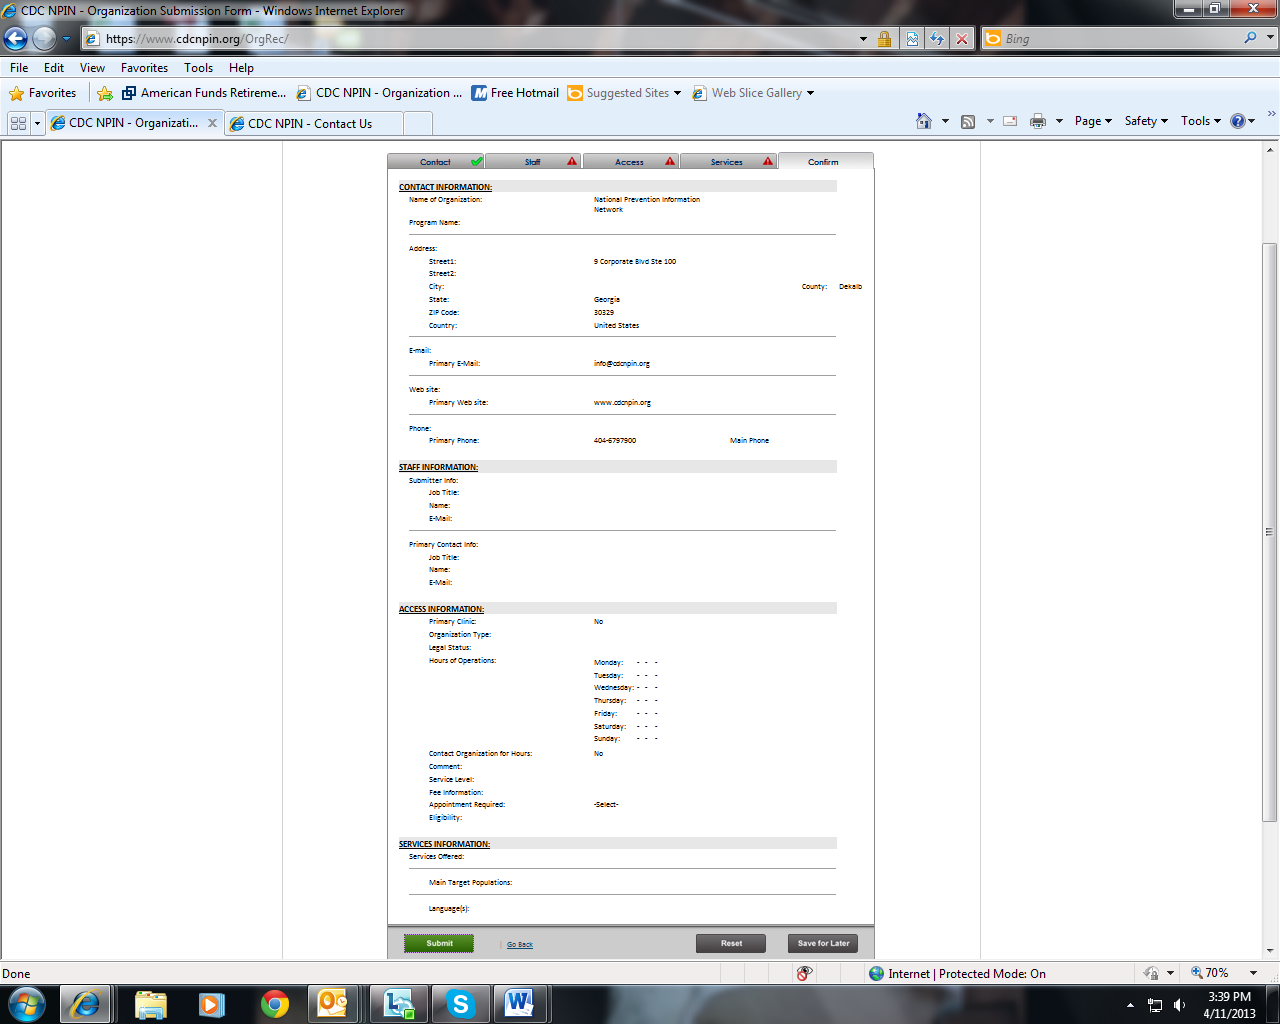Click the browser Forward arrow button
This screenshot has height=1024, width=1280.
[x=44, y=38]
